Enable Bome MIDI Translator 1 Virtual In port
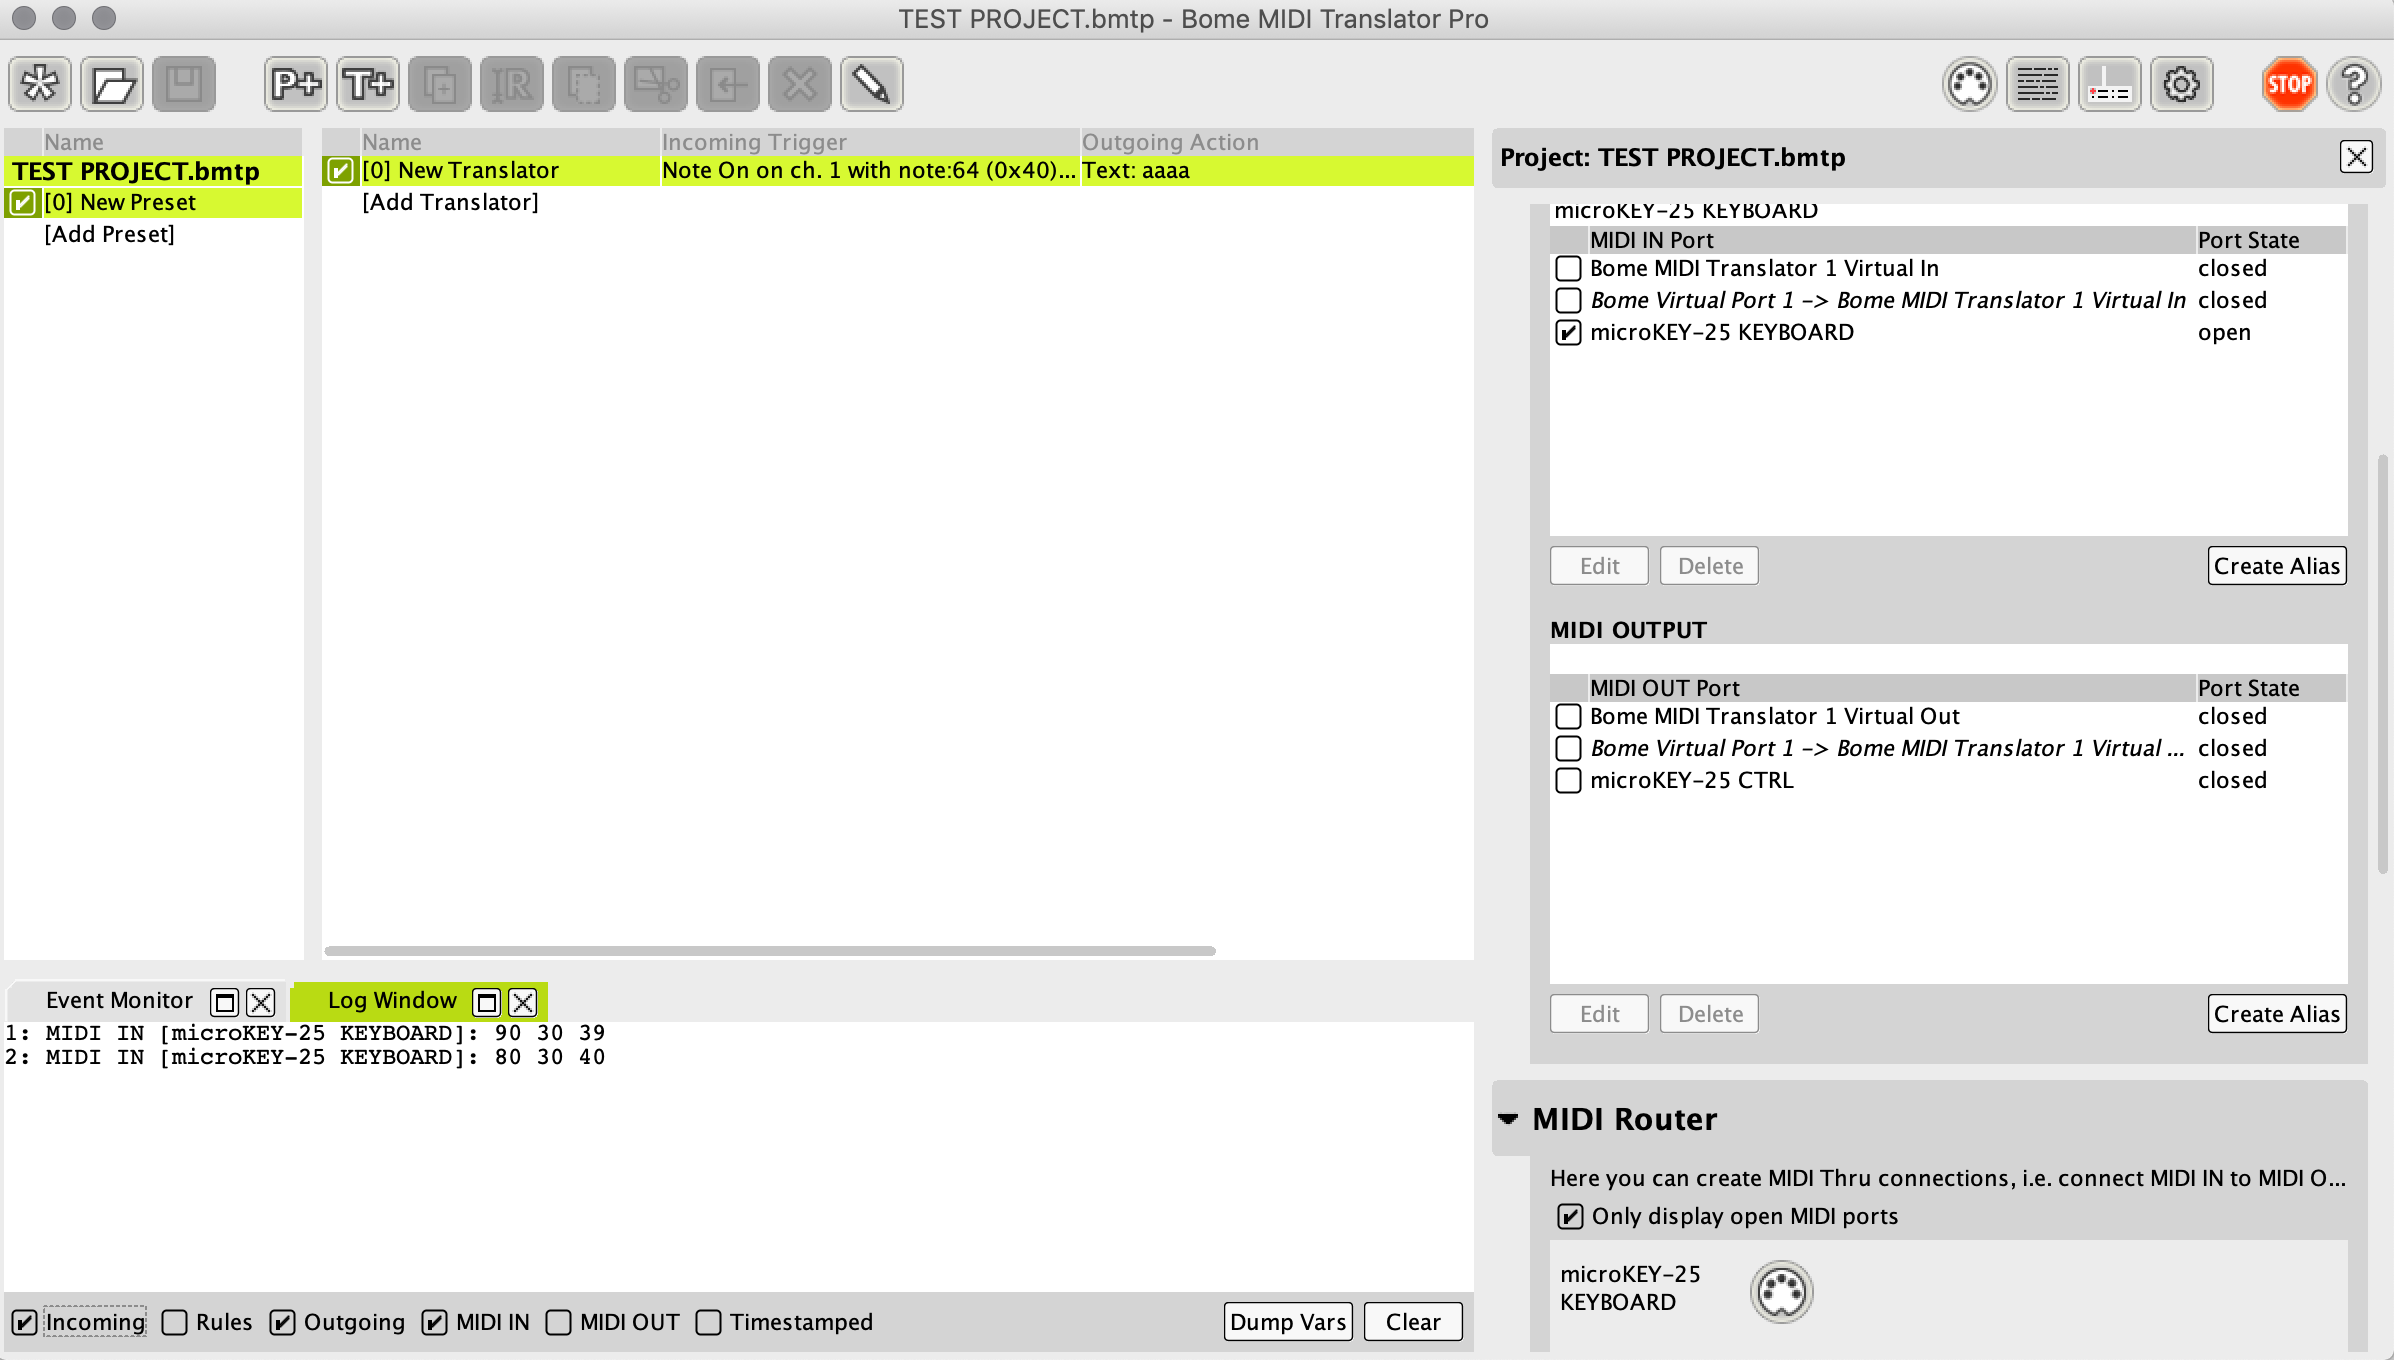The width and height of the screenshot is (2394, 1360). click(x=1568, y=268)
